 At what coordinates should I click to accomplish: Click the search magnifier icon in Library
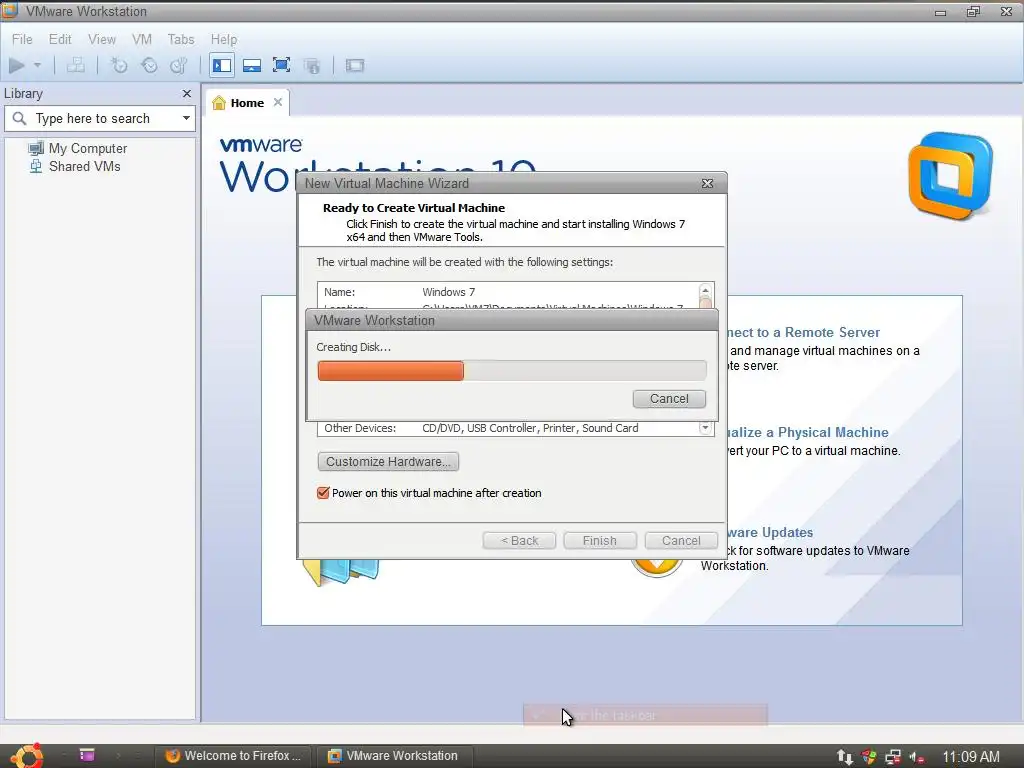pos(20,118)
